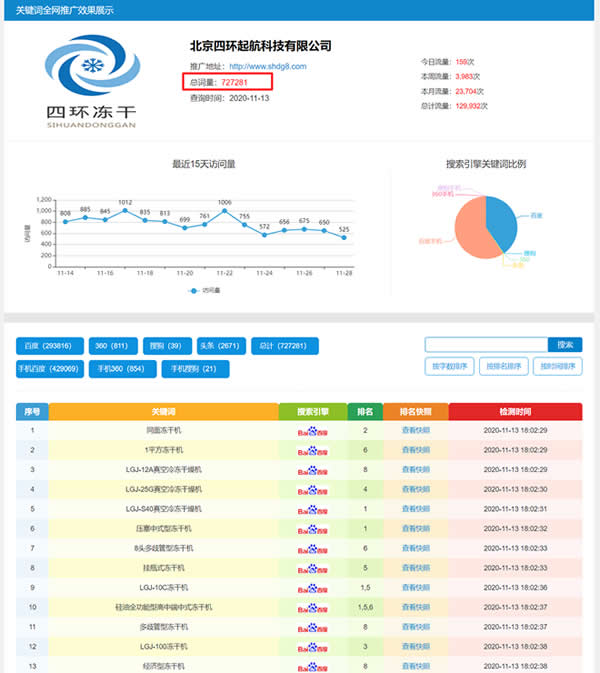This screenshot has height=673, width=600.
Task: Toggle the 访问量 legend marker below chart
Action: [194, 291]
